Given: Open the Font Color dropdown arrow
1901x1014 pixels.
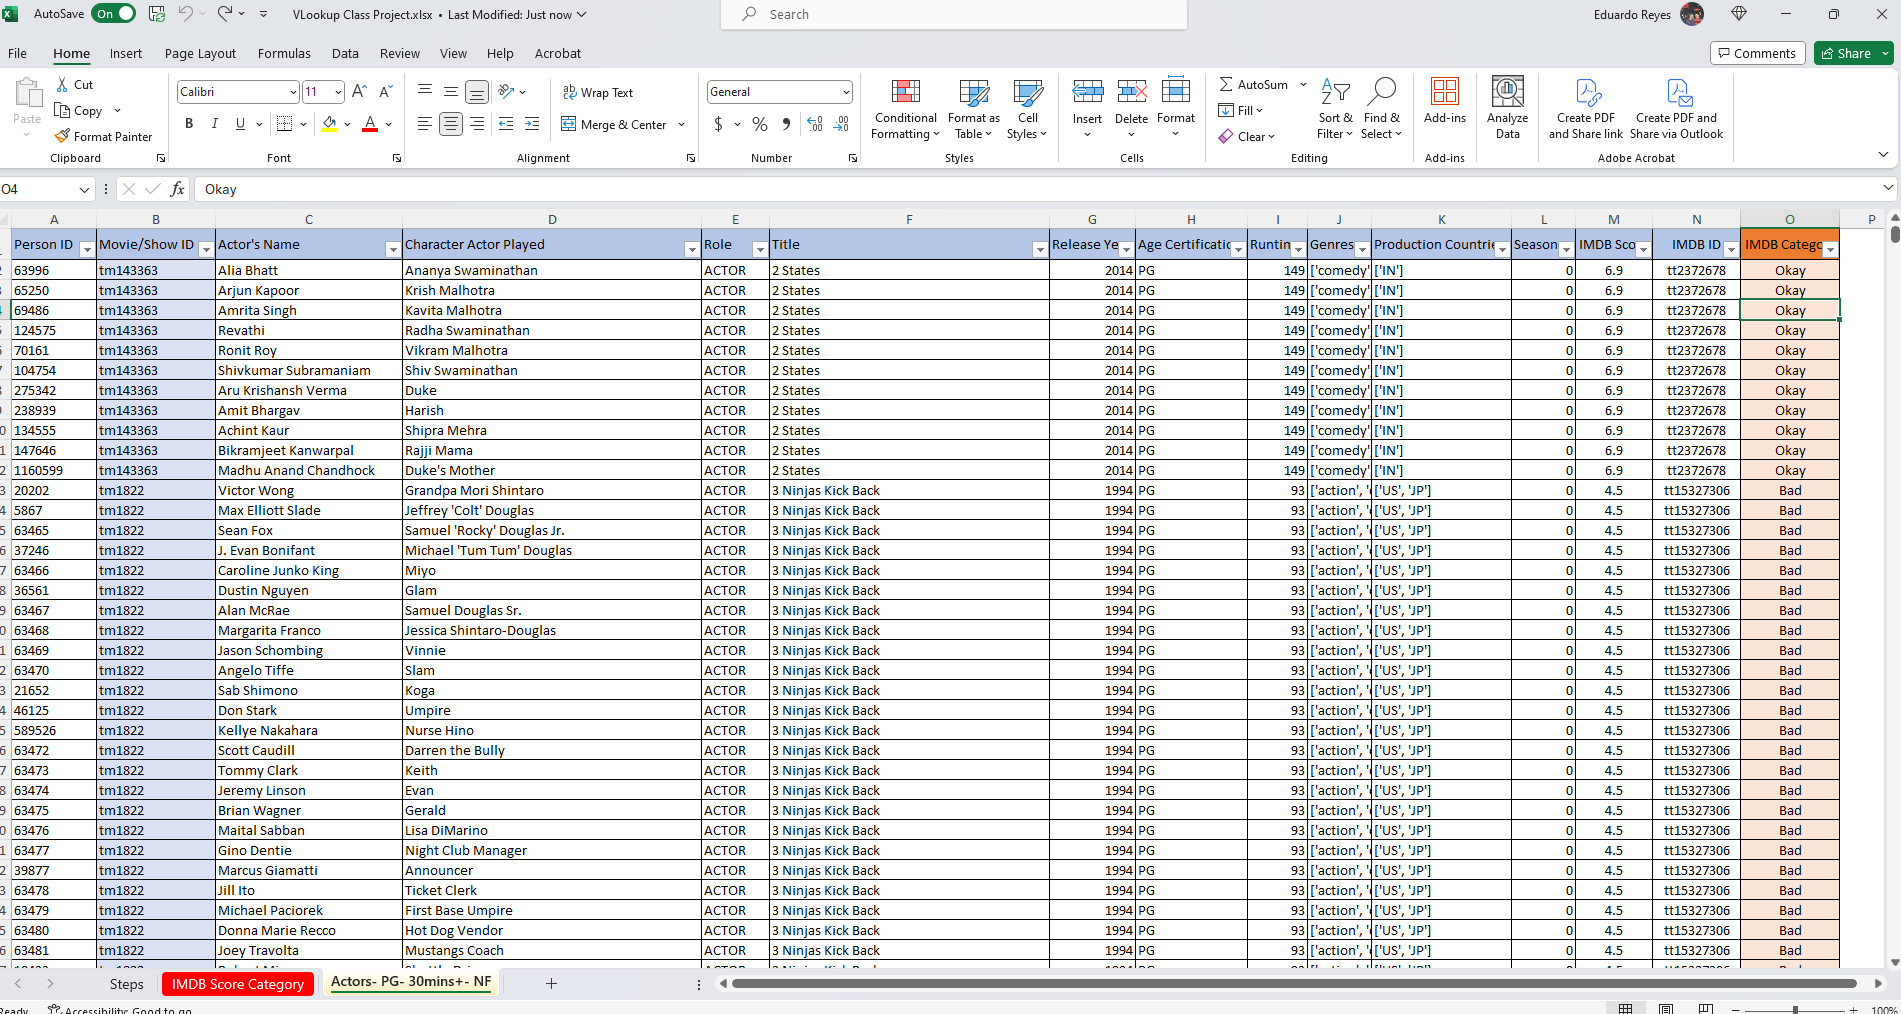Looking at the screenshot, I should (x=389, y=124).
